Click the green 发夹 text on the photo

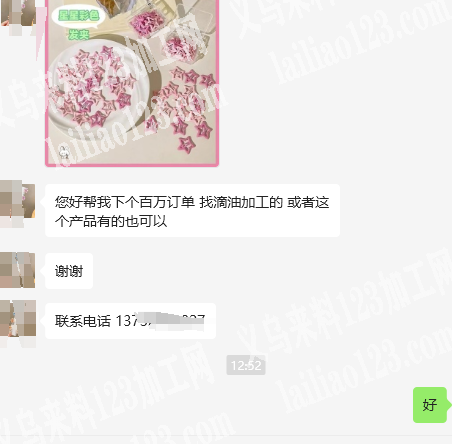(79, 34)
